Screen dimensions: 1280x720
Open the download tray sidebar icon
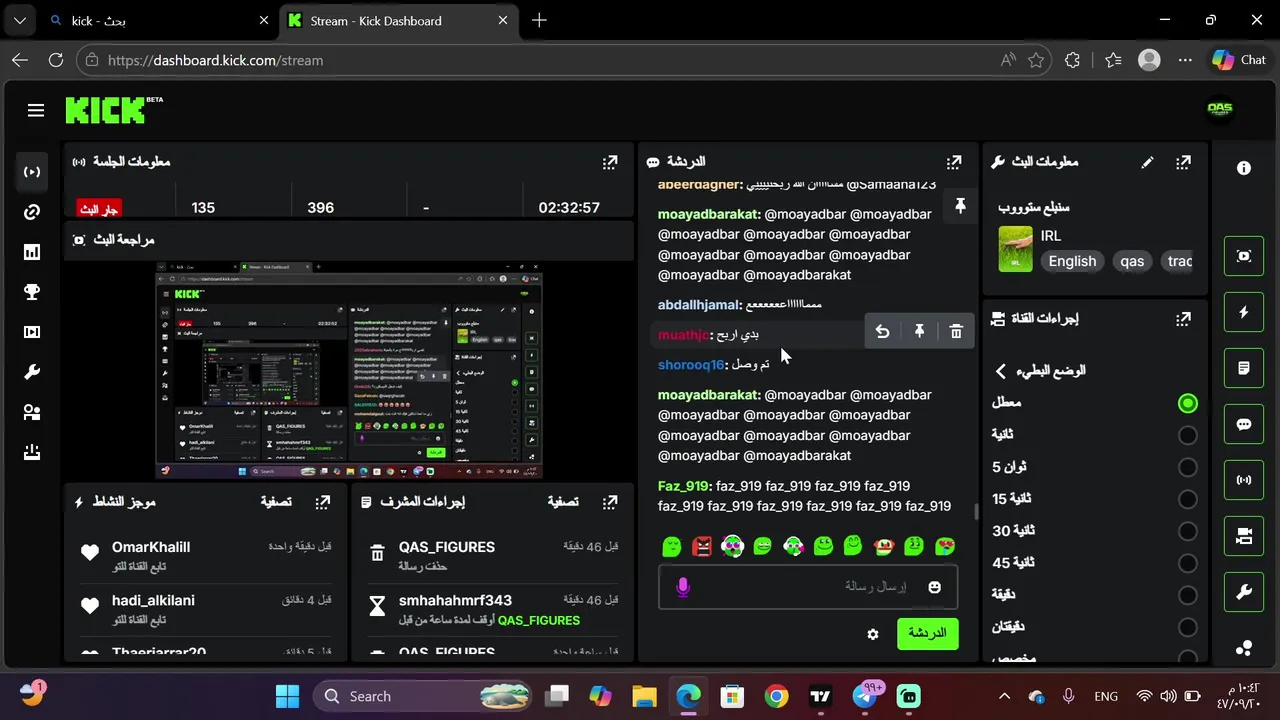[x=32, y=452]
